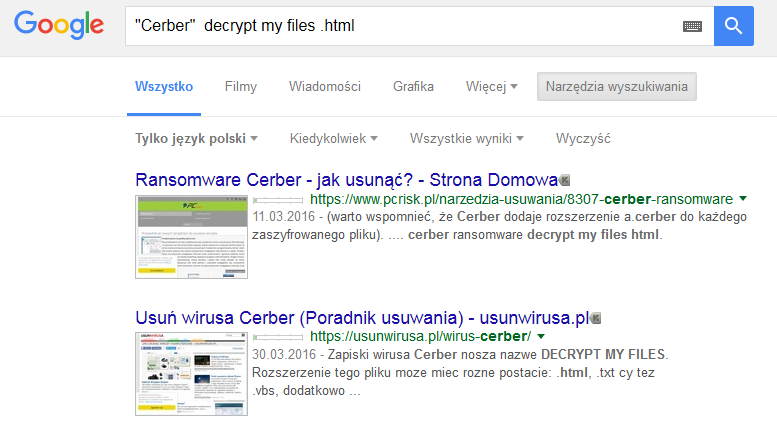This screenshot has width=777, height=437.
Task: Open green arrow menu beside pcrisk.pl URL
Action: 743,198
